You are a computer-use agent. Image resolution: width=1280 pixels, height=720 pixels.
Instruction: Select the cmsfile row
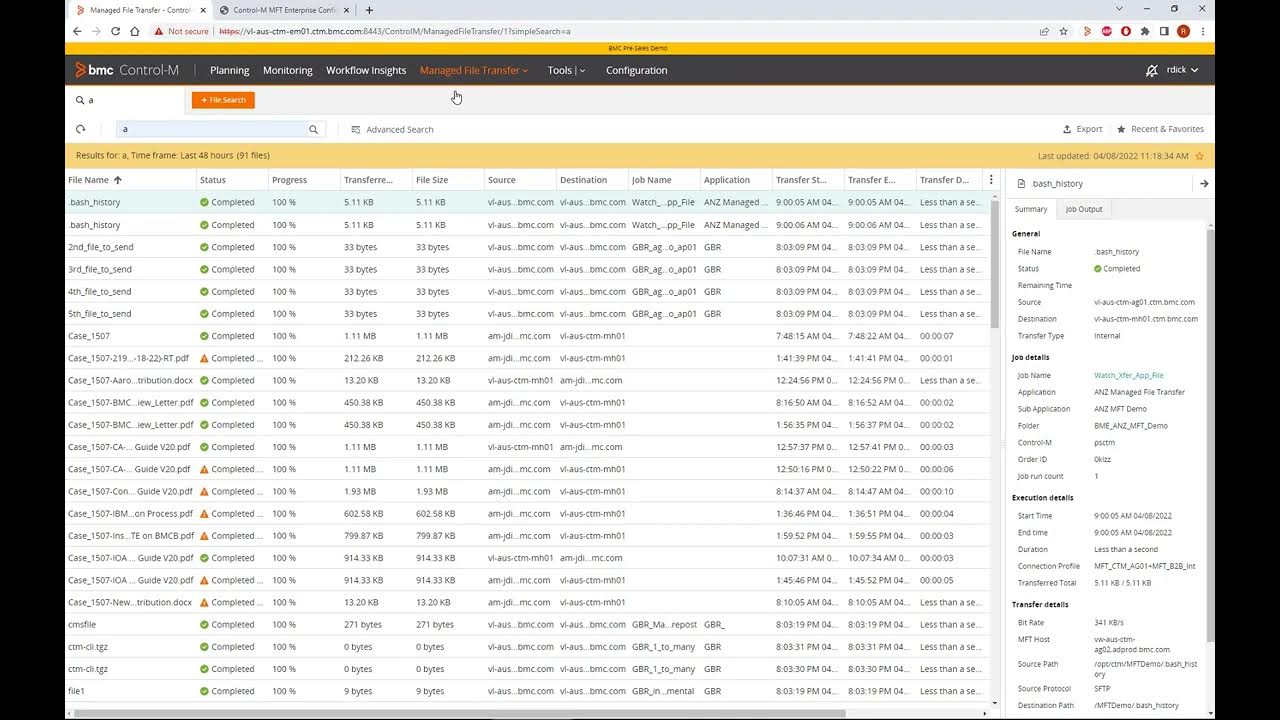[527, 624]
